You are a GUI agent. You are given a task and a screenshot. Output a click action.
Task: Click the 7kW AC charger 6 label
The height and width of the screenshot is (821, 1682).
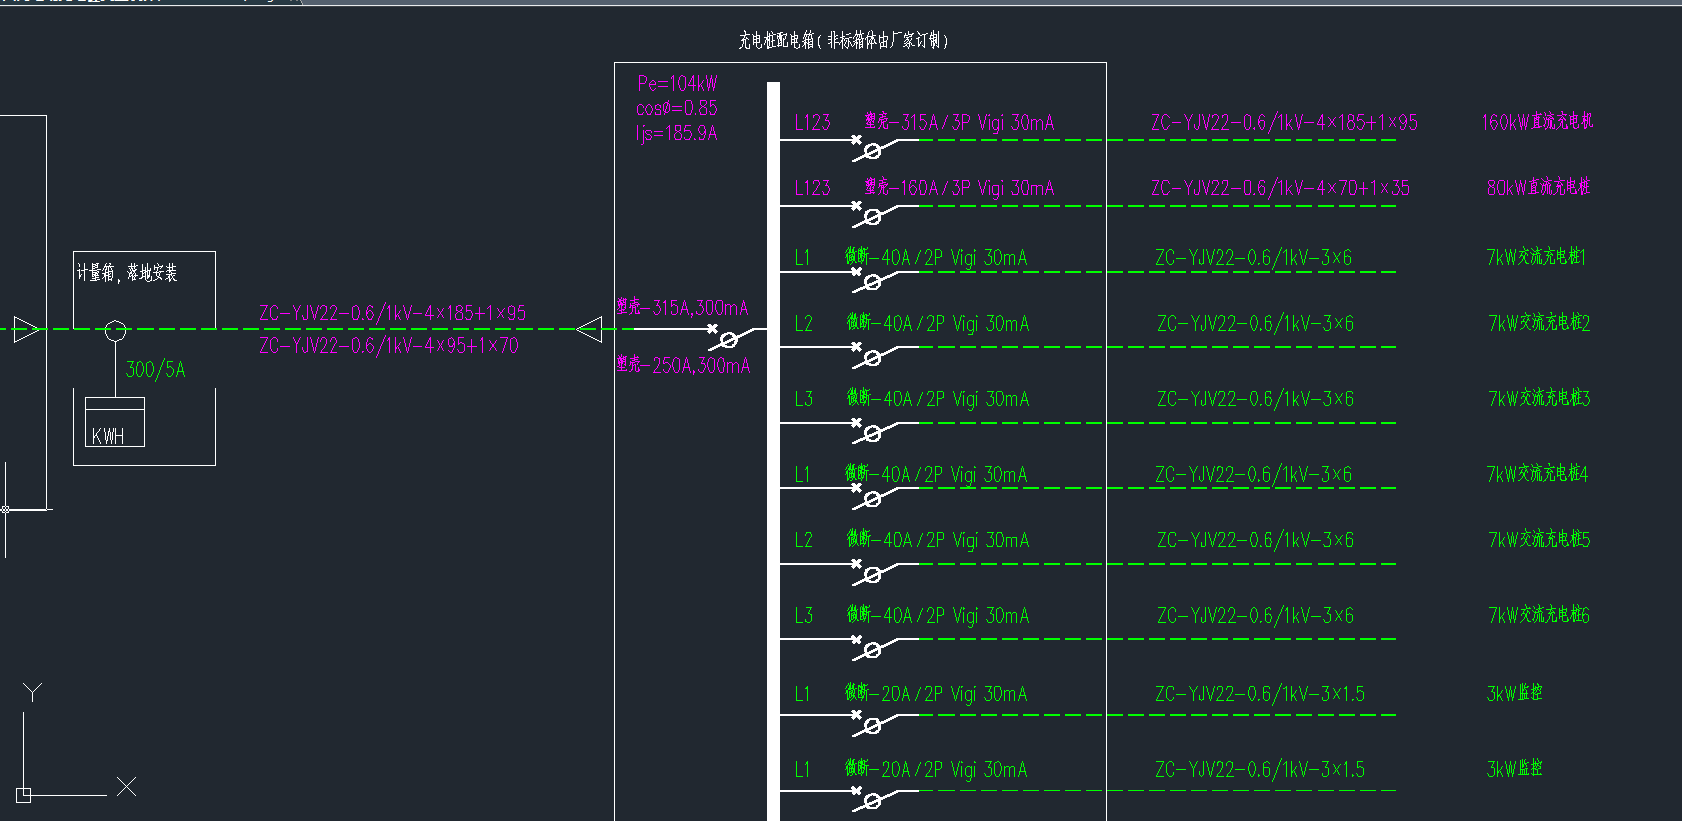pos(1539,615)
